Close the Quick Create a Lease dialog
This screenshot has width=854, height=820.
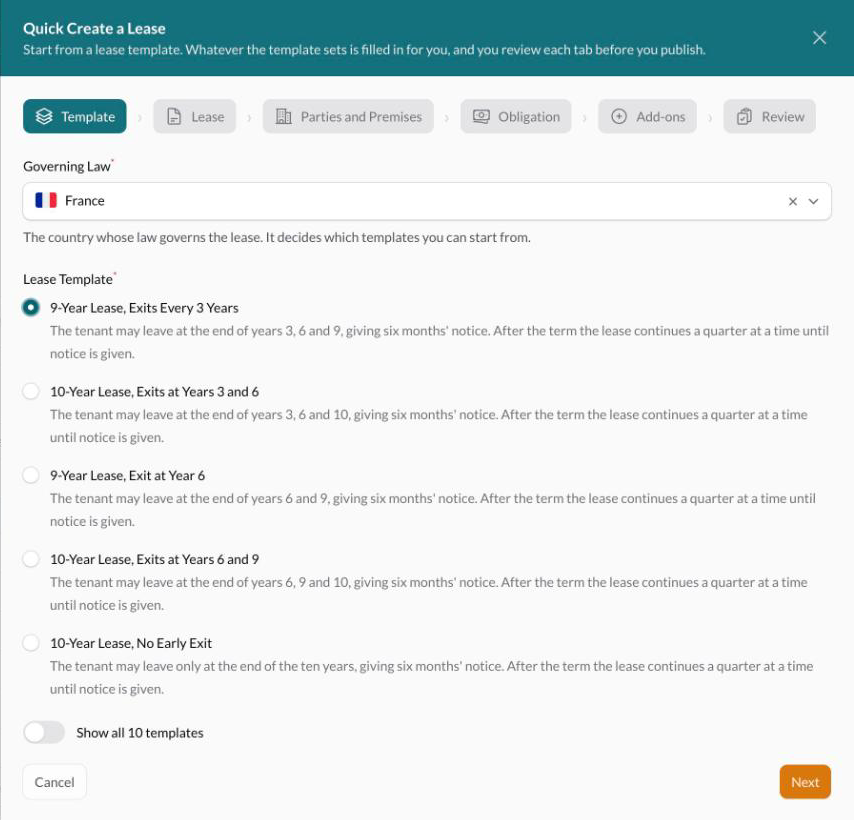click(819, 38)
